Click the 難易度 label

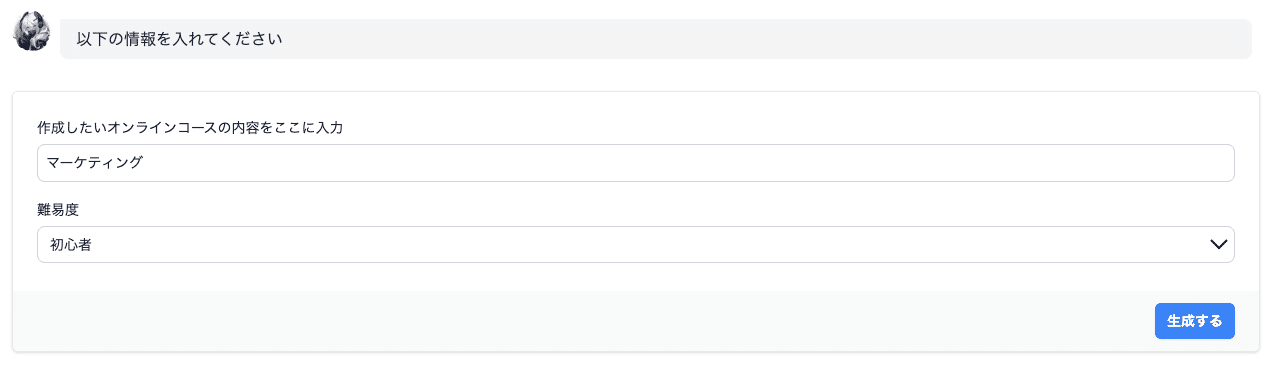(x=58, y=210)
